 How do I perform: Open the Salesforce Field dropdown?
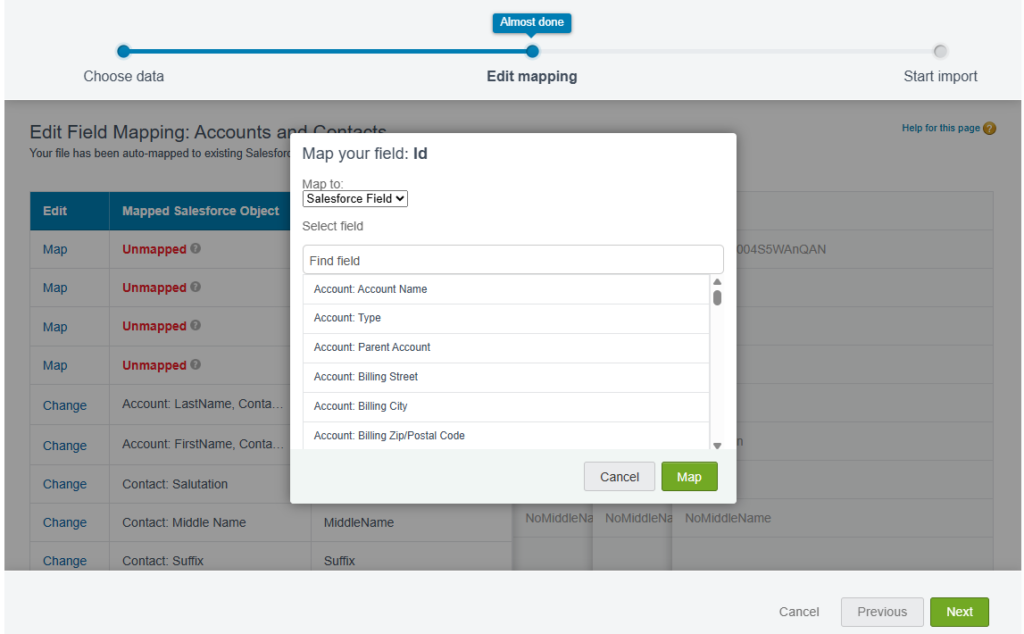click(355, 198)
